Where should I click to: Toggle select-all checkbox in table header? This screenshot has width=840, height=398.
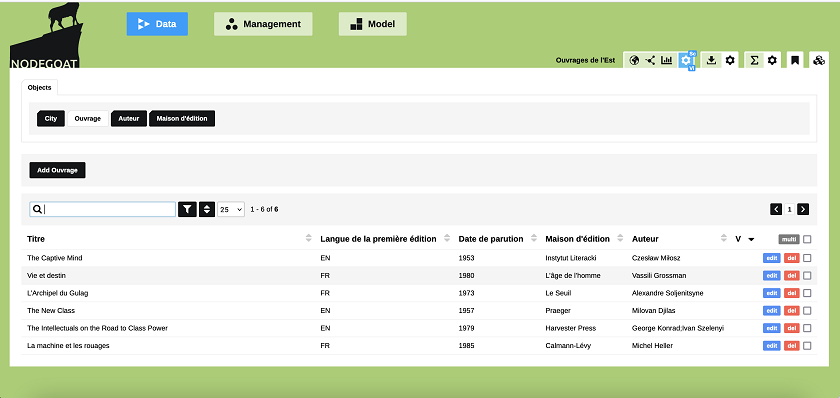[807, 239]
